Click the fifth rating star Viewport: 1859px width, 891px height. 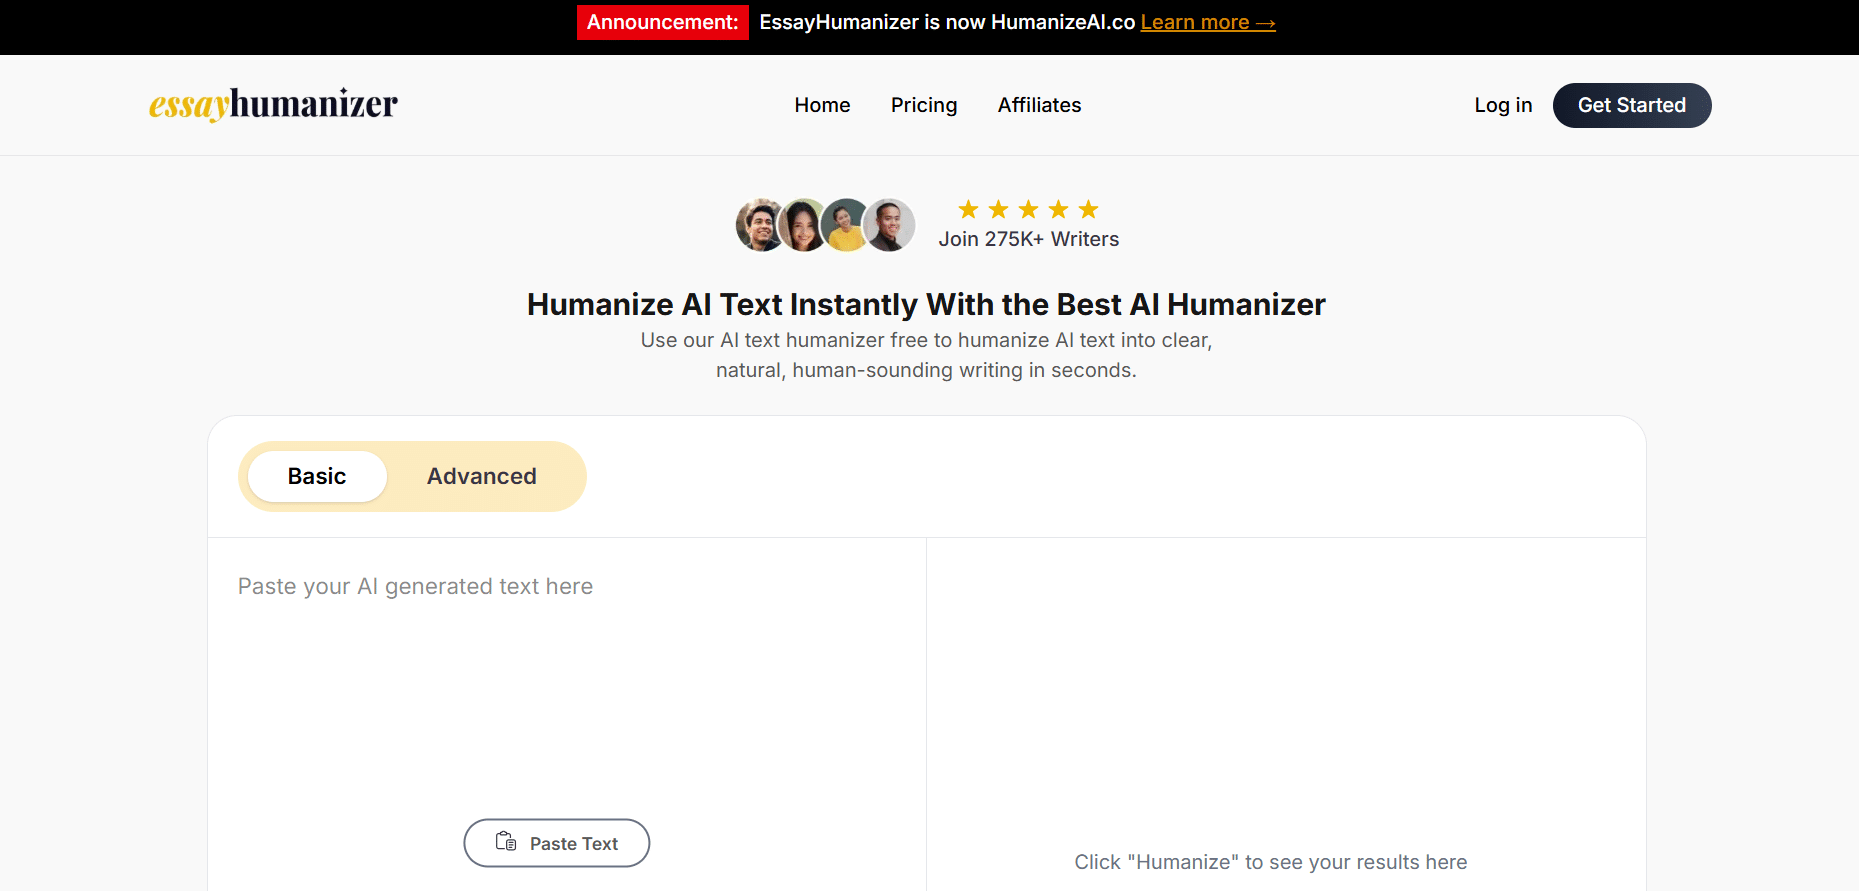point(1088,209)
